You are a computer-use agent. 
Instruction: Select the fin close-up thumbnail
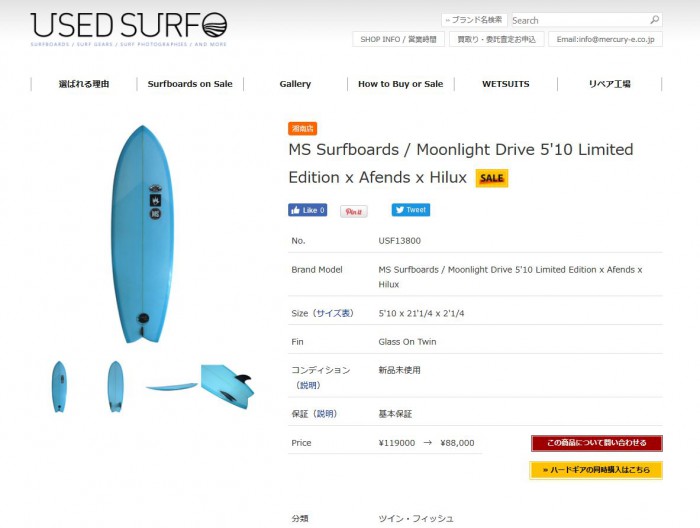(x=228, y=386)
